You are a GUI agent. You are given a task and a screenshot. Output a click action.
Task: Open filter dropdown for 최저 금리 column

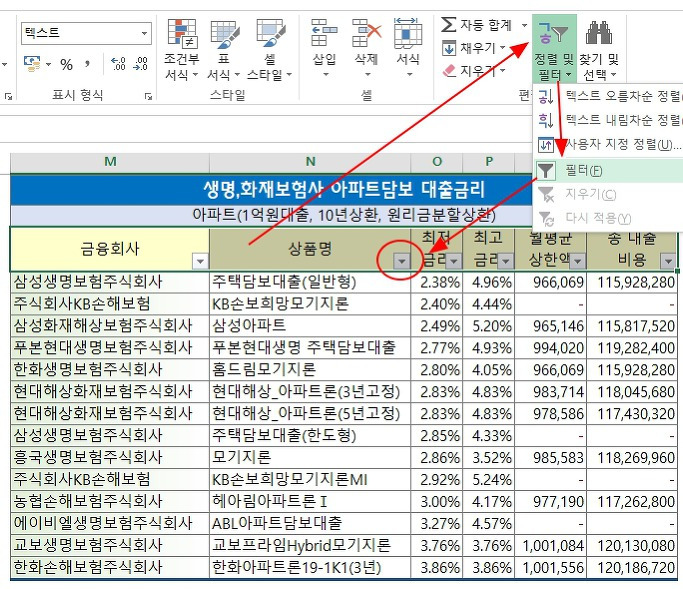[454, 261]
